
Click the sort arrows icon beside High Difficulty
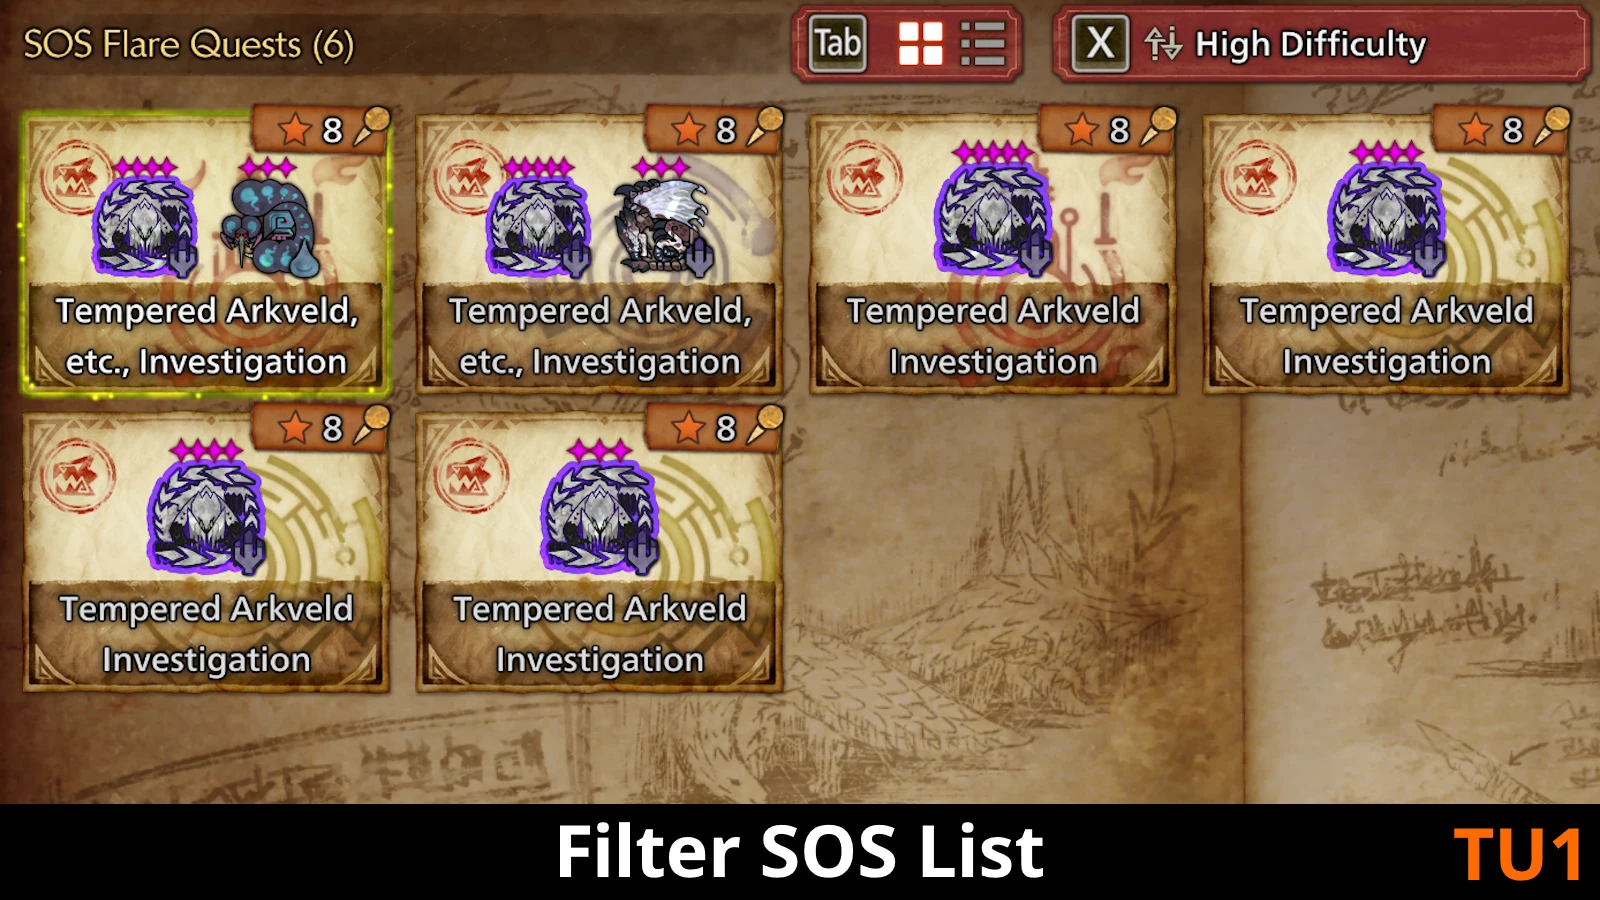point(1163,44)
